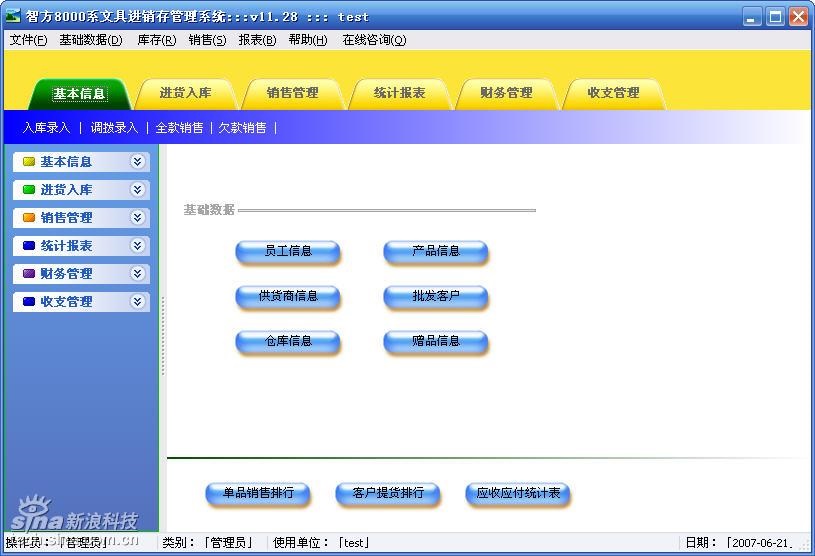Expand the 进货入库 sidebar panel chevron
The height and width of the screenshot is (556, 815).
(137, 190)
